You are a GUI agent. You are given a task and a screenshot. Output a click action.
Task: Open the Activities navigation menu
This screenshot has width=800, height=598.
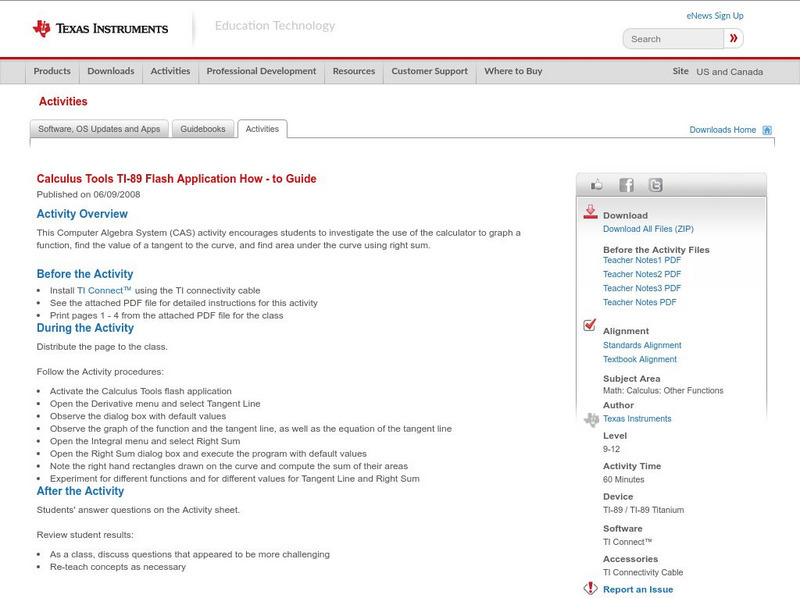[x=170, y=71]
